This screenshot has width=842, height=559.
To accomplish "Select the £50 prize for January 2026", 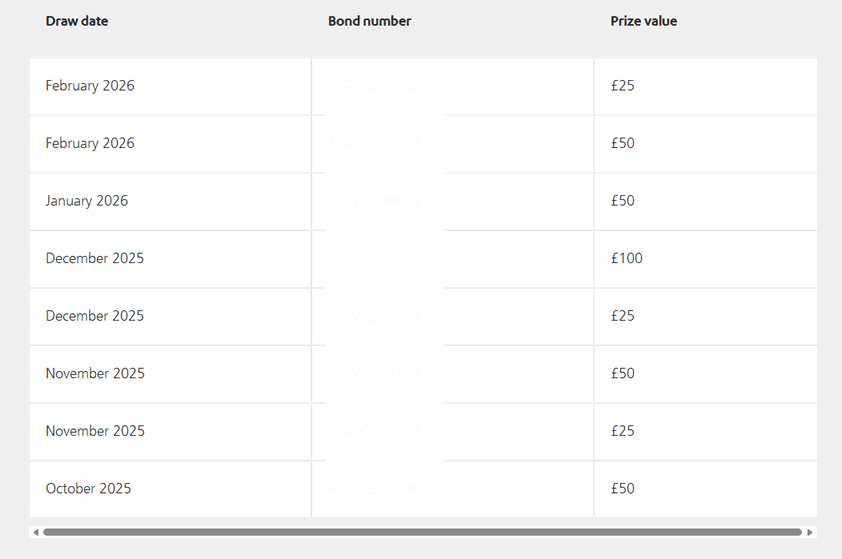I will pyautogui.click(x=623, y=201).
